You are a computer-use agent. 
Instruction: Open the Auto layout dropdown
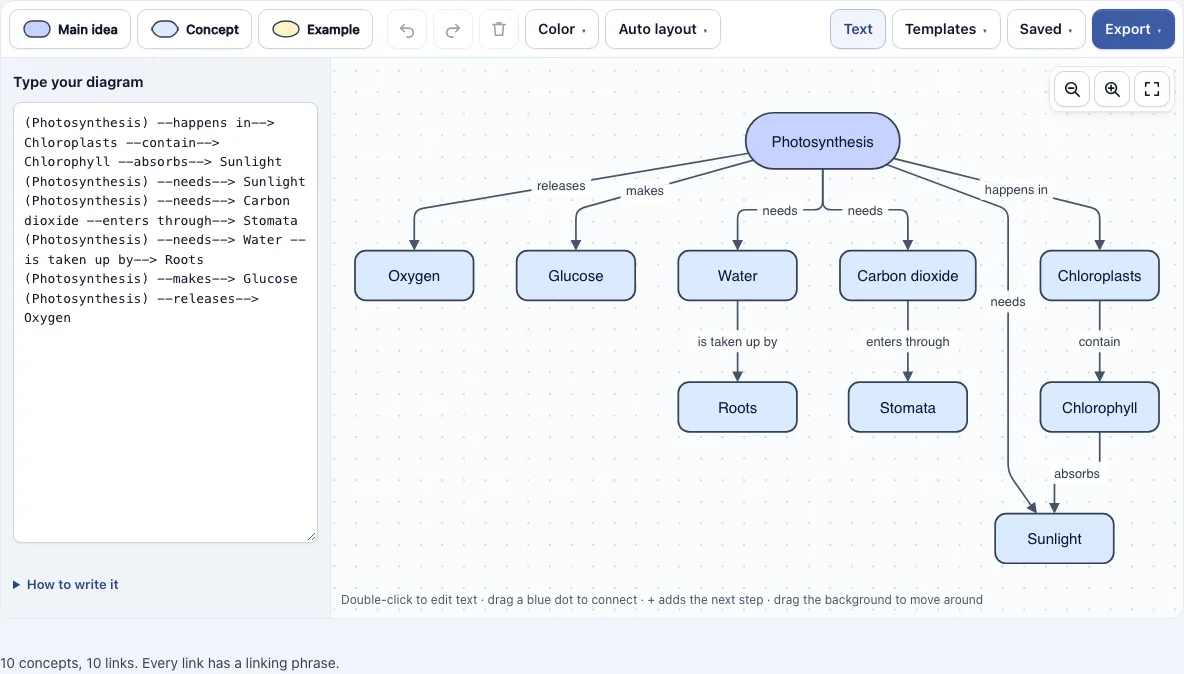point(663,29)
